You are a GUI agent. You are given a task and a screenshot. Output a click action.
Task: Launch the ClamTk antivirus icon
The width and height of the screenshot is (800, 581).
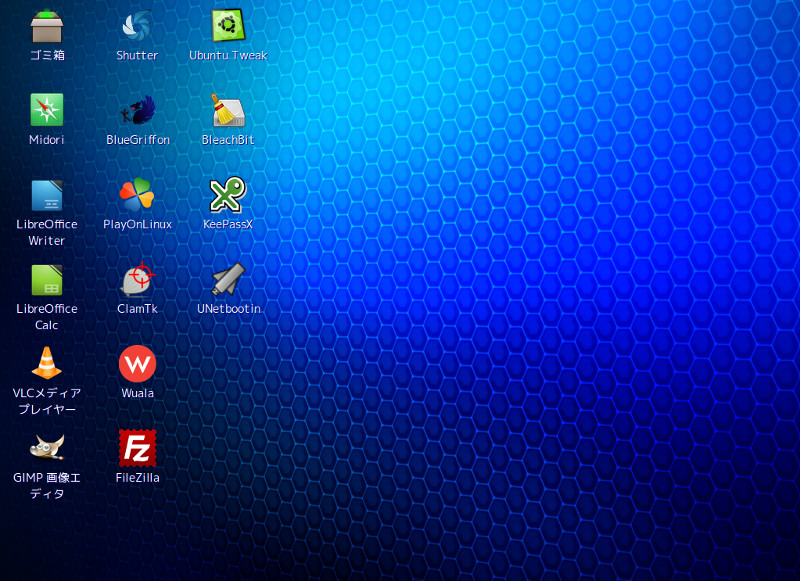pyautogui.click(x=137, y=279)
